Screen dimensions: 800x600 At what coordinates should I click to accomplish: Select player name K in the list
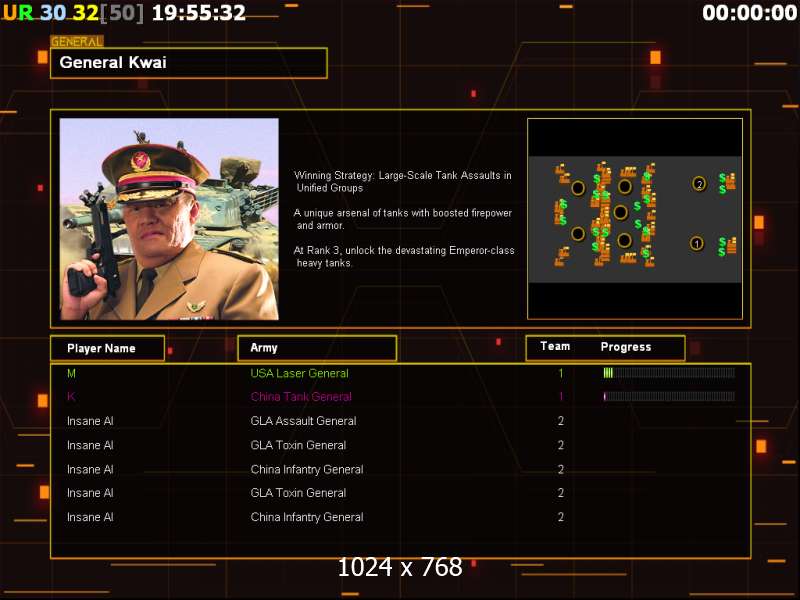(71, 397)
